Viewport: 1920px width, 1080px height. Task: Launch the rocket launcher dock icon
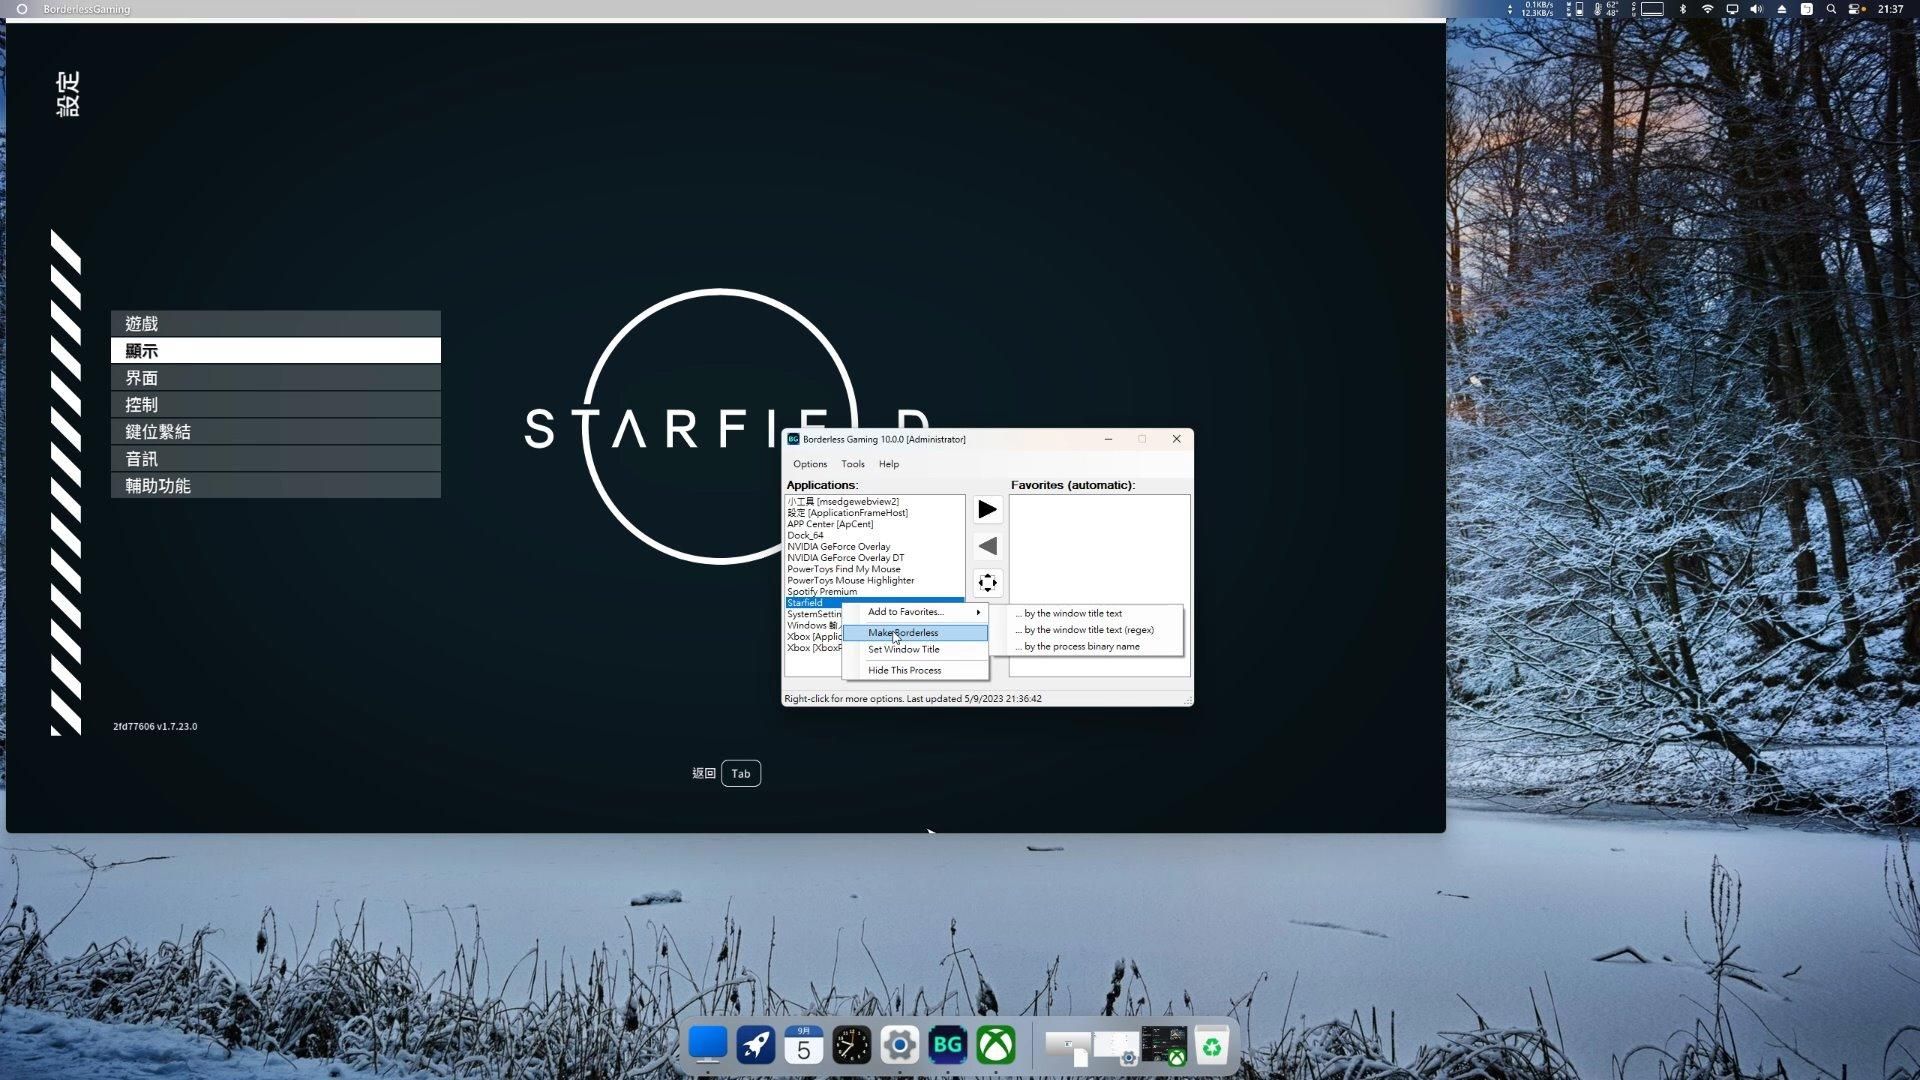(x=755, y=1046)
